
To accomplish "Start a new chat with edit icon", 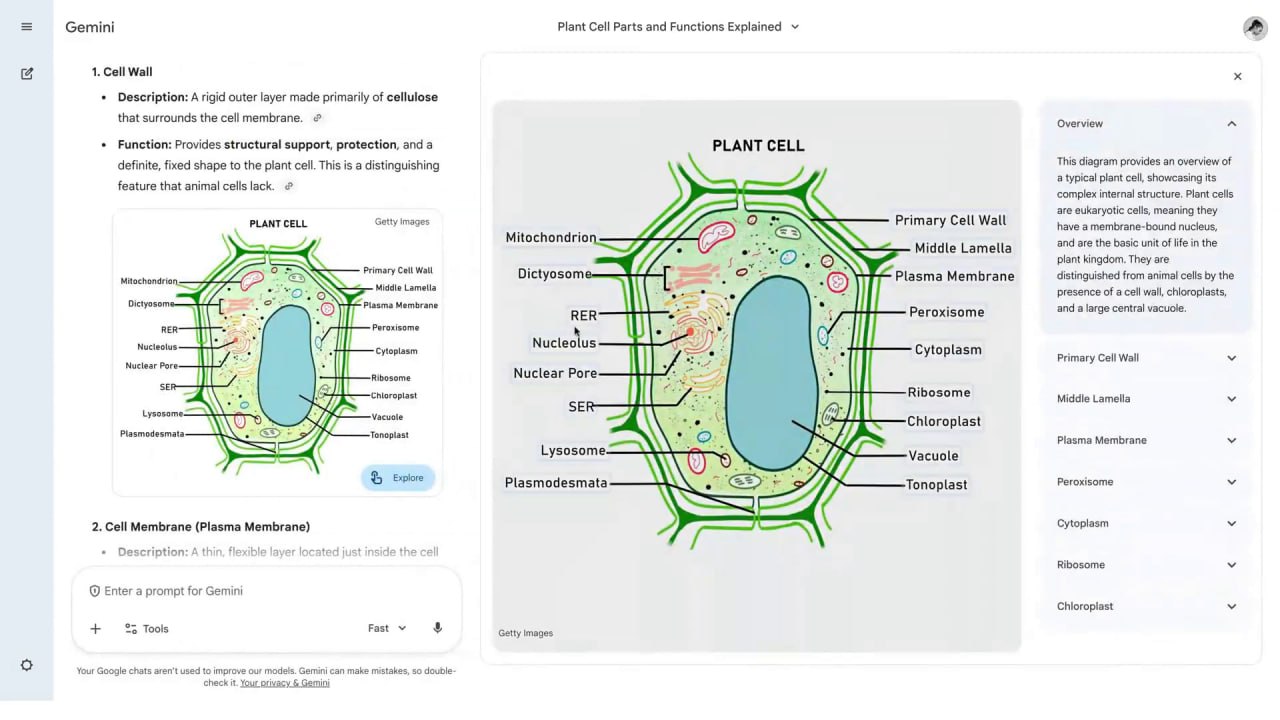I will [x=27, y=73].
